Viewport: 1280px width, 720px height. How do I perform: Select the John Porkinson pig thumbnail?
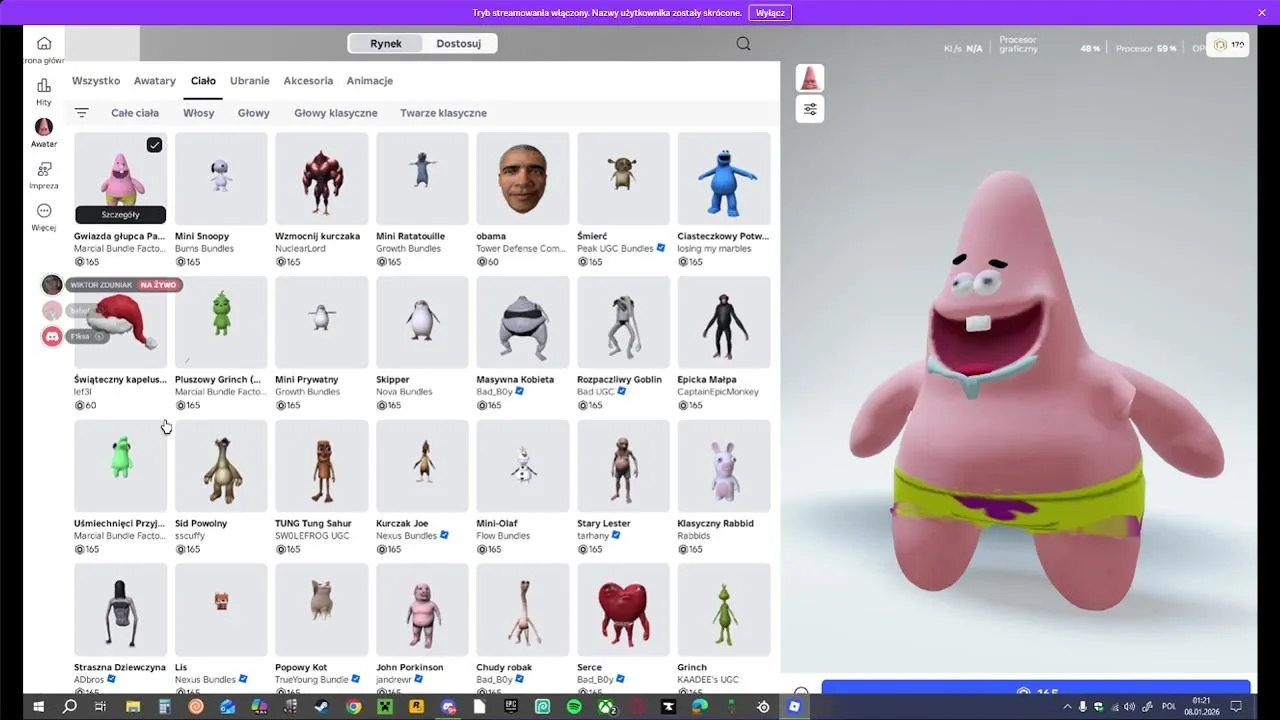[422, 610]
